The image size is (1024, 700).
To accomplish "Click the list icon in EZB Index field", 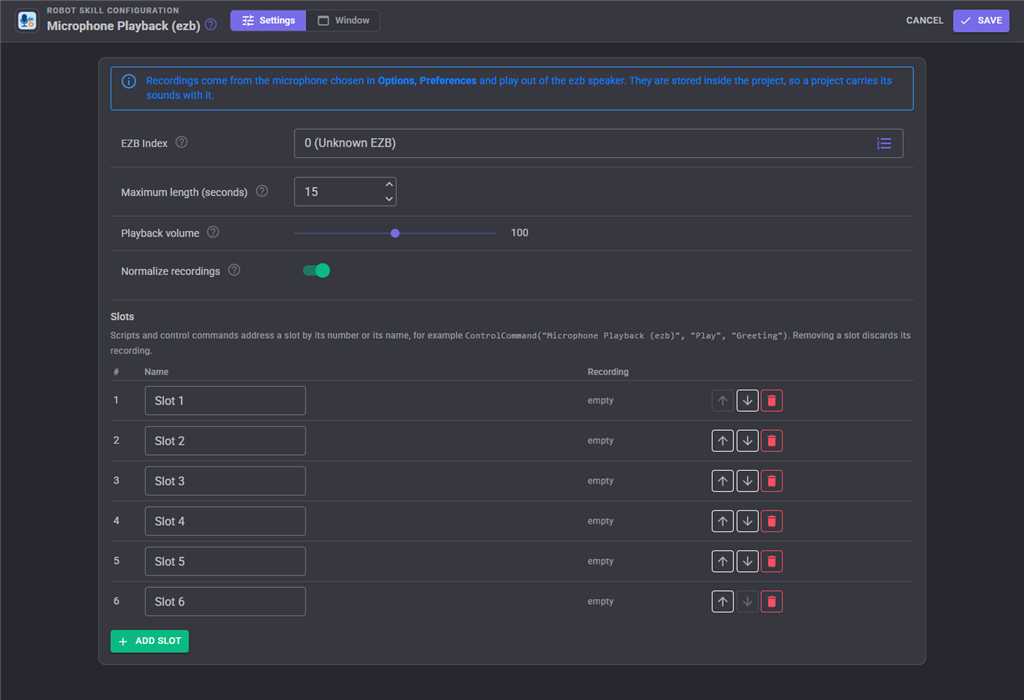I will 884,143.
